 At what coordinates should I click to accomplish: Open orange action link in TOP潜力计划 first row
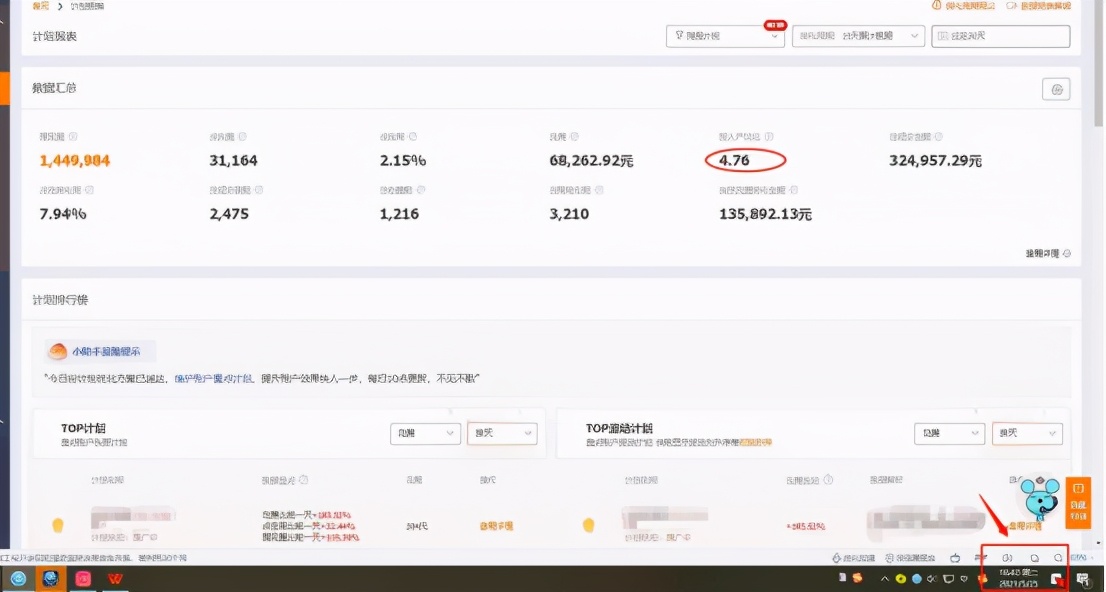[1024, 526]
